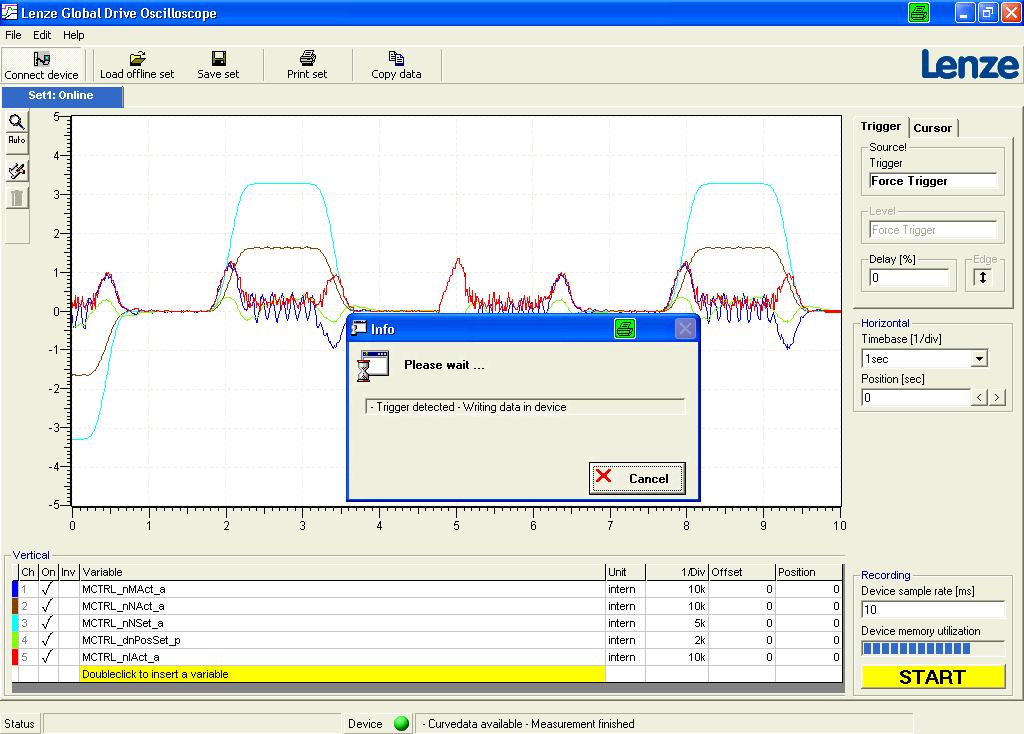Screen dimensions: 1024x734
Task: Click the yellow START button
Action: point(933,677)
